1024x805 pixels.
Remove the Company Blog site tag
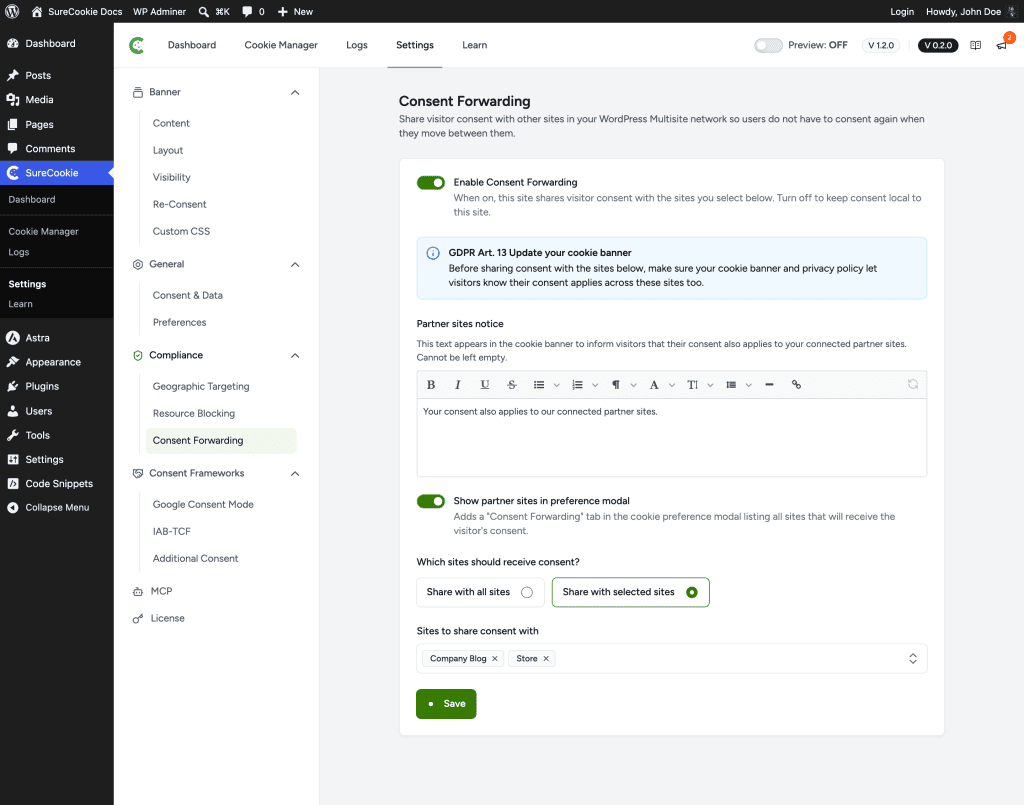[495, 659]
